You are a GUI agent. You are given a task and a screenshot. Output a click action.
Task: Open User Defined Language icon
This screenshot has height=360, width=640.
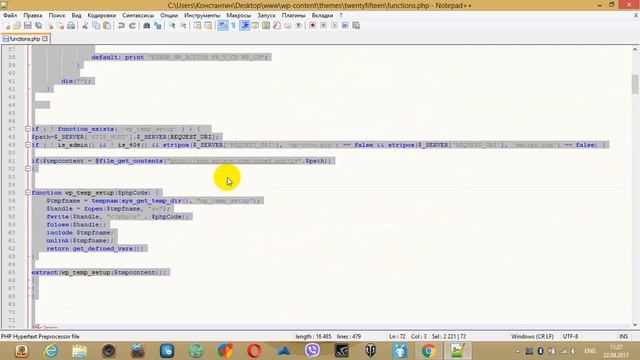[255, 26]
